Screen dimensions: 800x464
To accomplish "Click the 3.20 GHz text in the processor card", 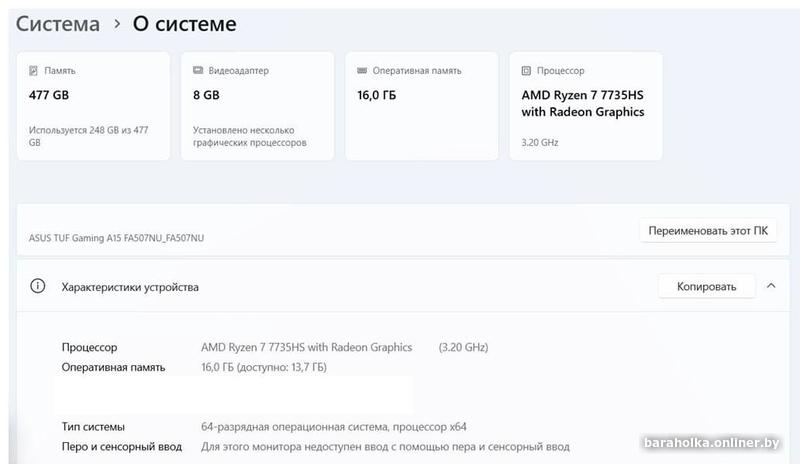I will coord(540,143).
